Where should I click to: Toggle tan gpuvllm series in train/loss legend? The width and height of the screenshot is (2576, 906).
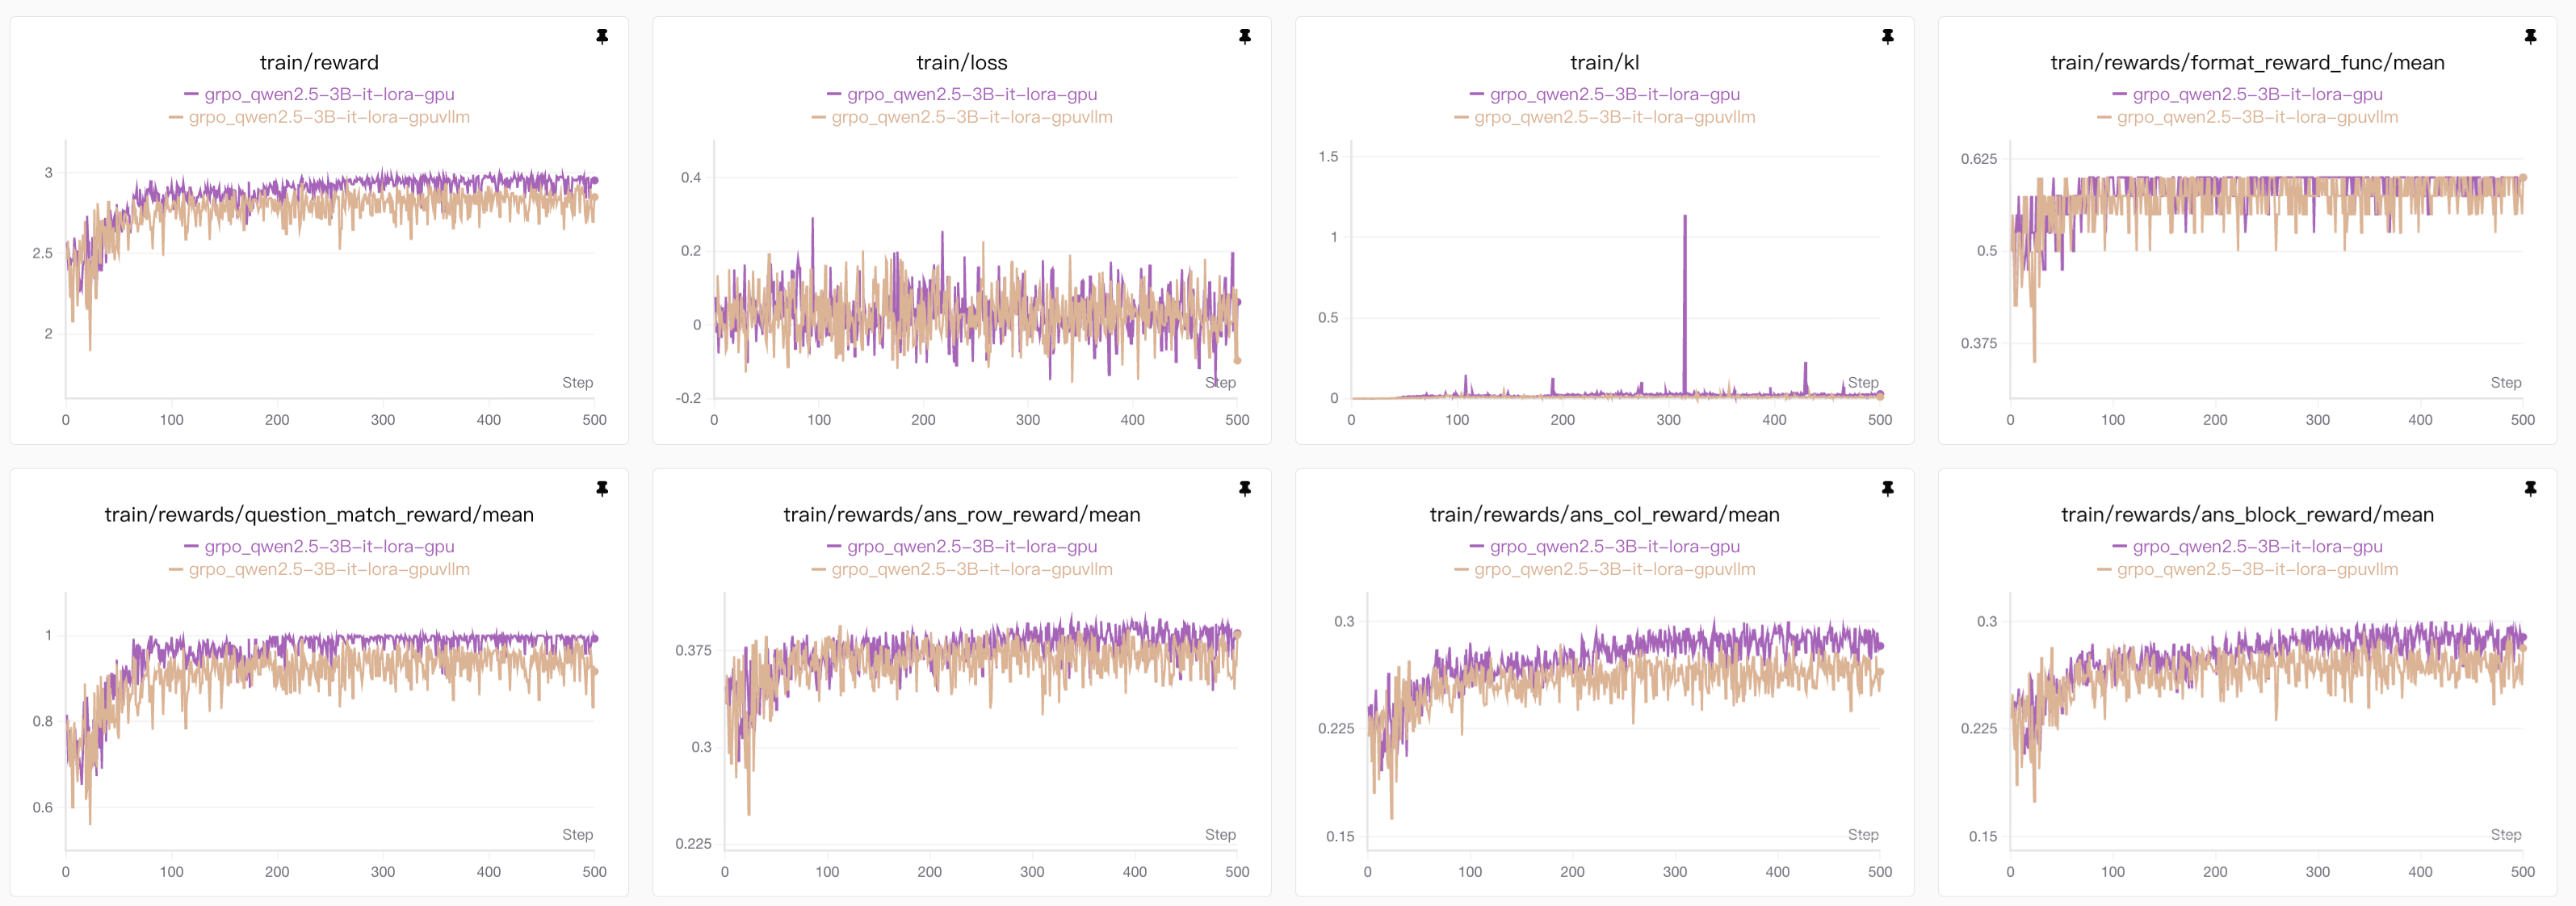pyautogui.click(x=971, y=117)
